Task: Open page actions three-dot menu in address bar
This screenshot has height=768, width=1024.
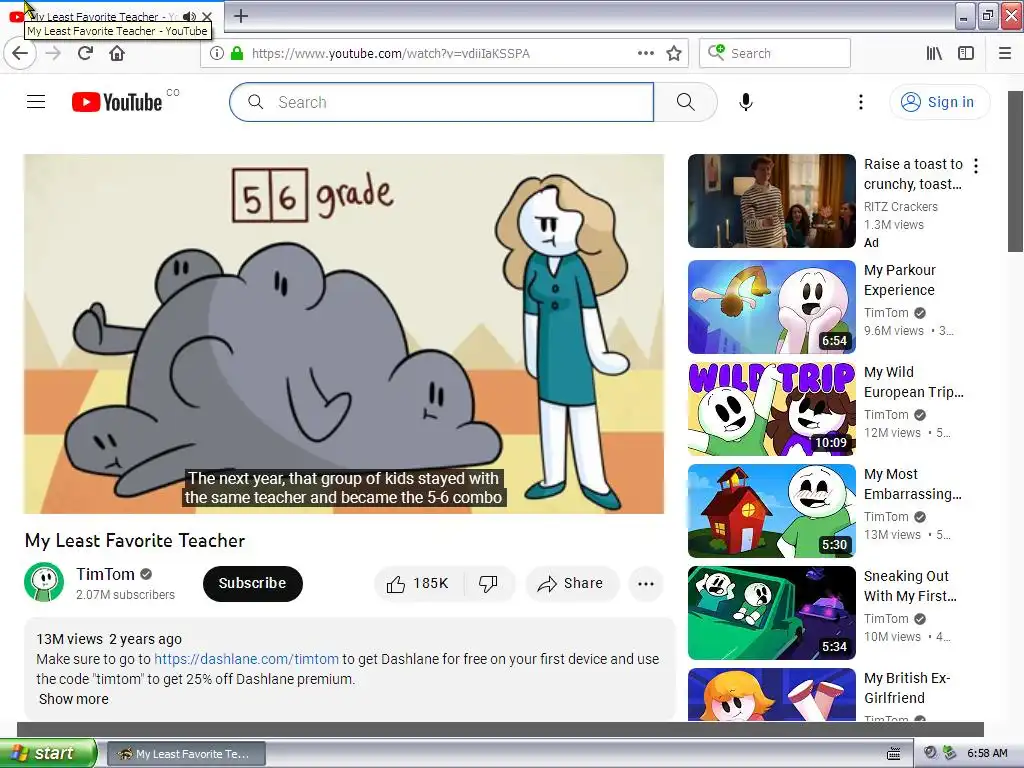Action: pos(646,54)
